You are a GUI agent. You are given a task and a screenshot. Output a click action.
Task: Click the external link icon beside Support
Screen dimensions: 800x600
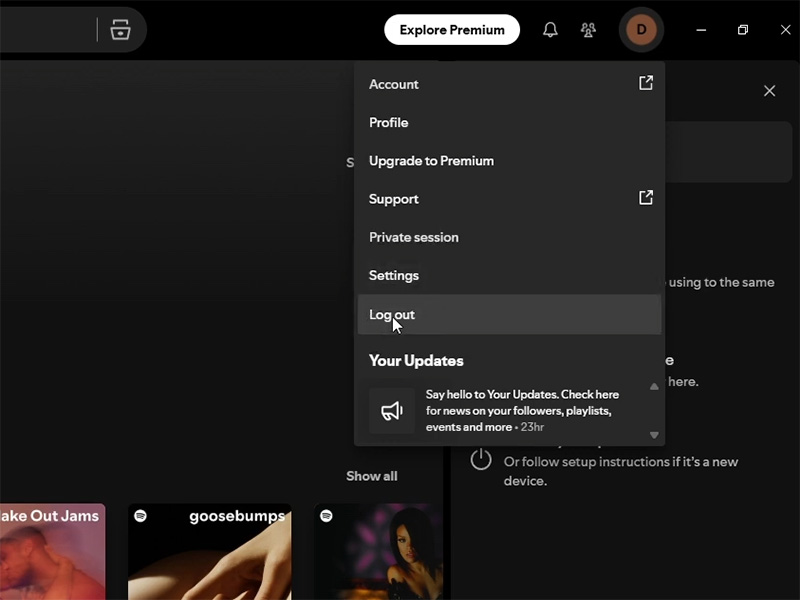(646, 197)
